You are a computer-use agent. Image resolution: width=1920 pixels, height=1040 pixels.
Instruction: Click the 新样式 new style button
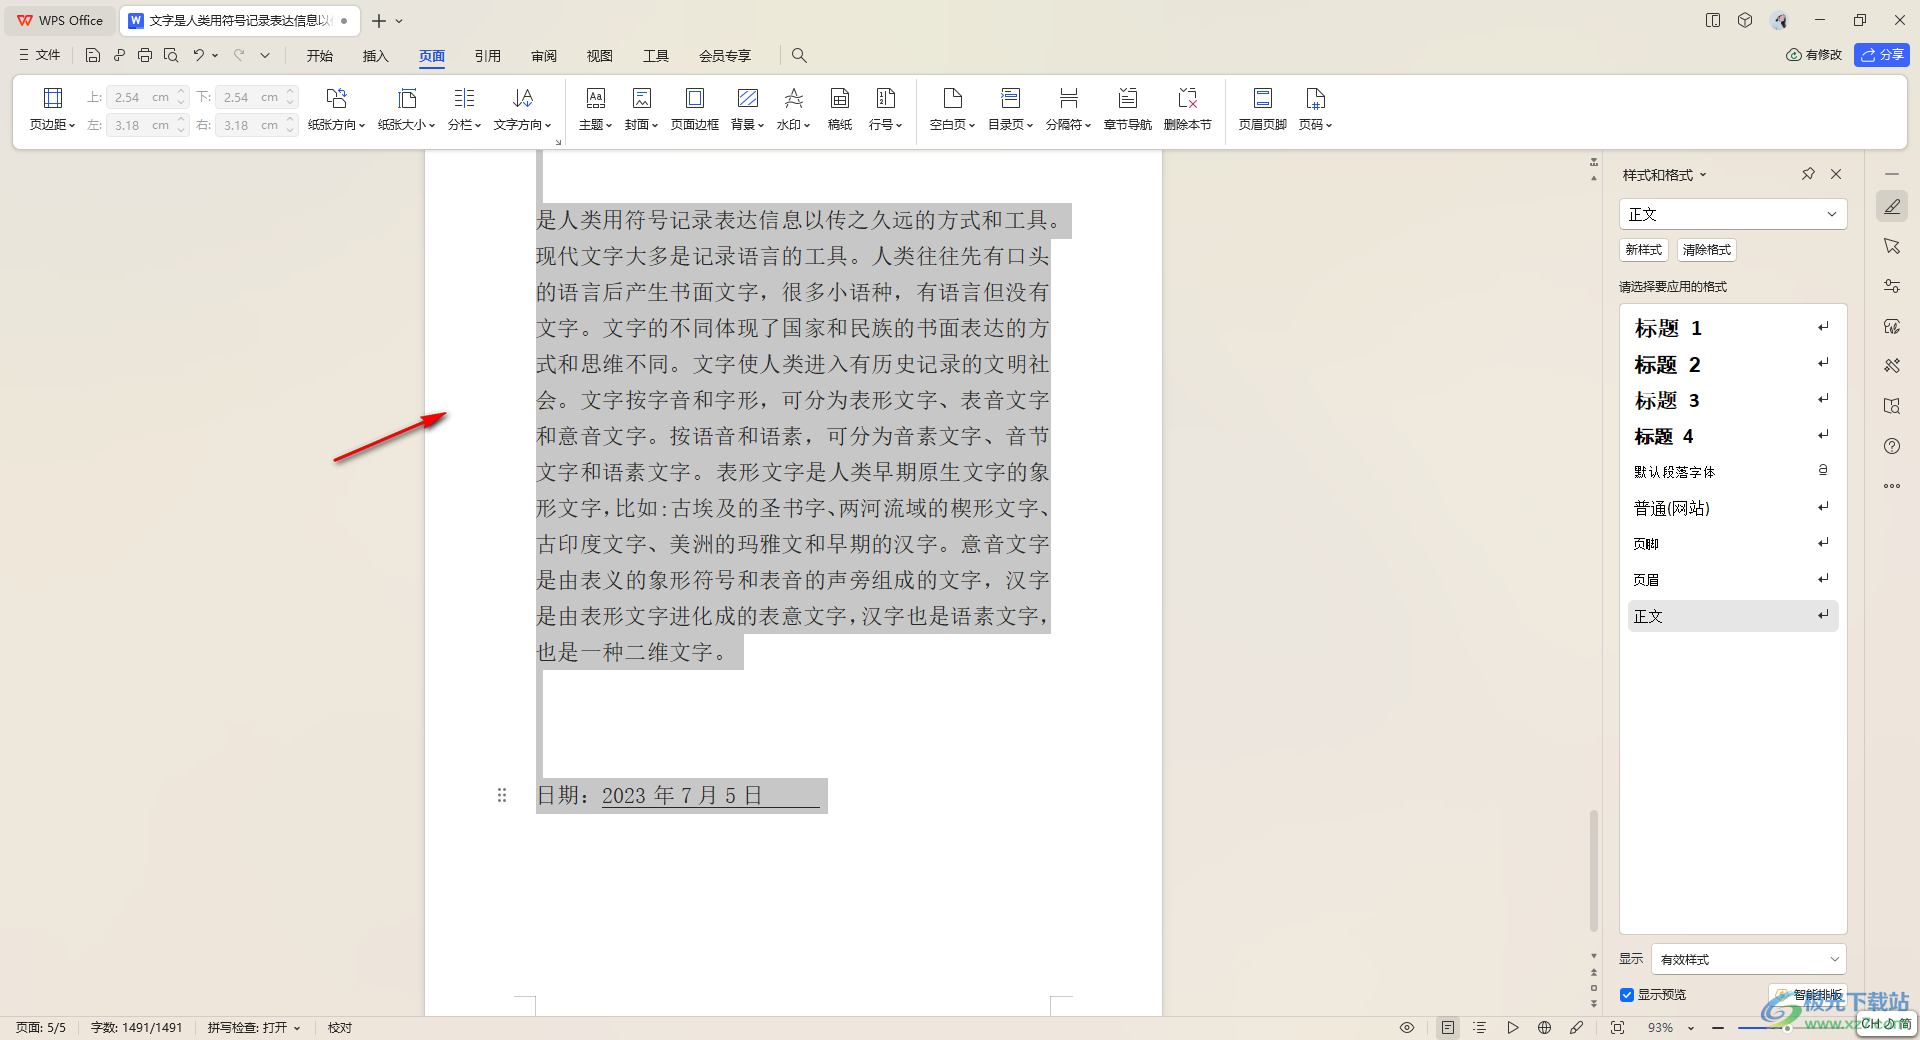pos(1644,250)
